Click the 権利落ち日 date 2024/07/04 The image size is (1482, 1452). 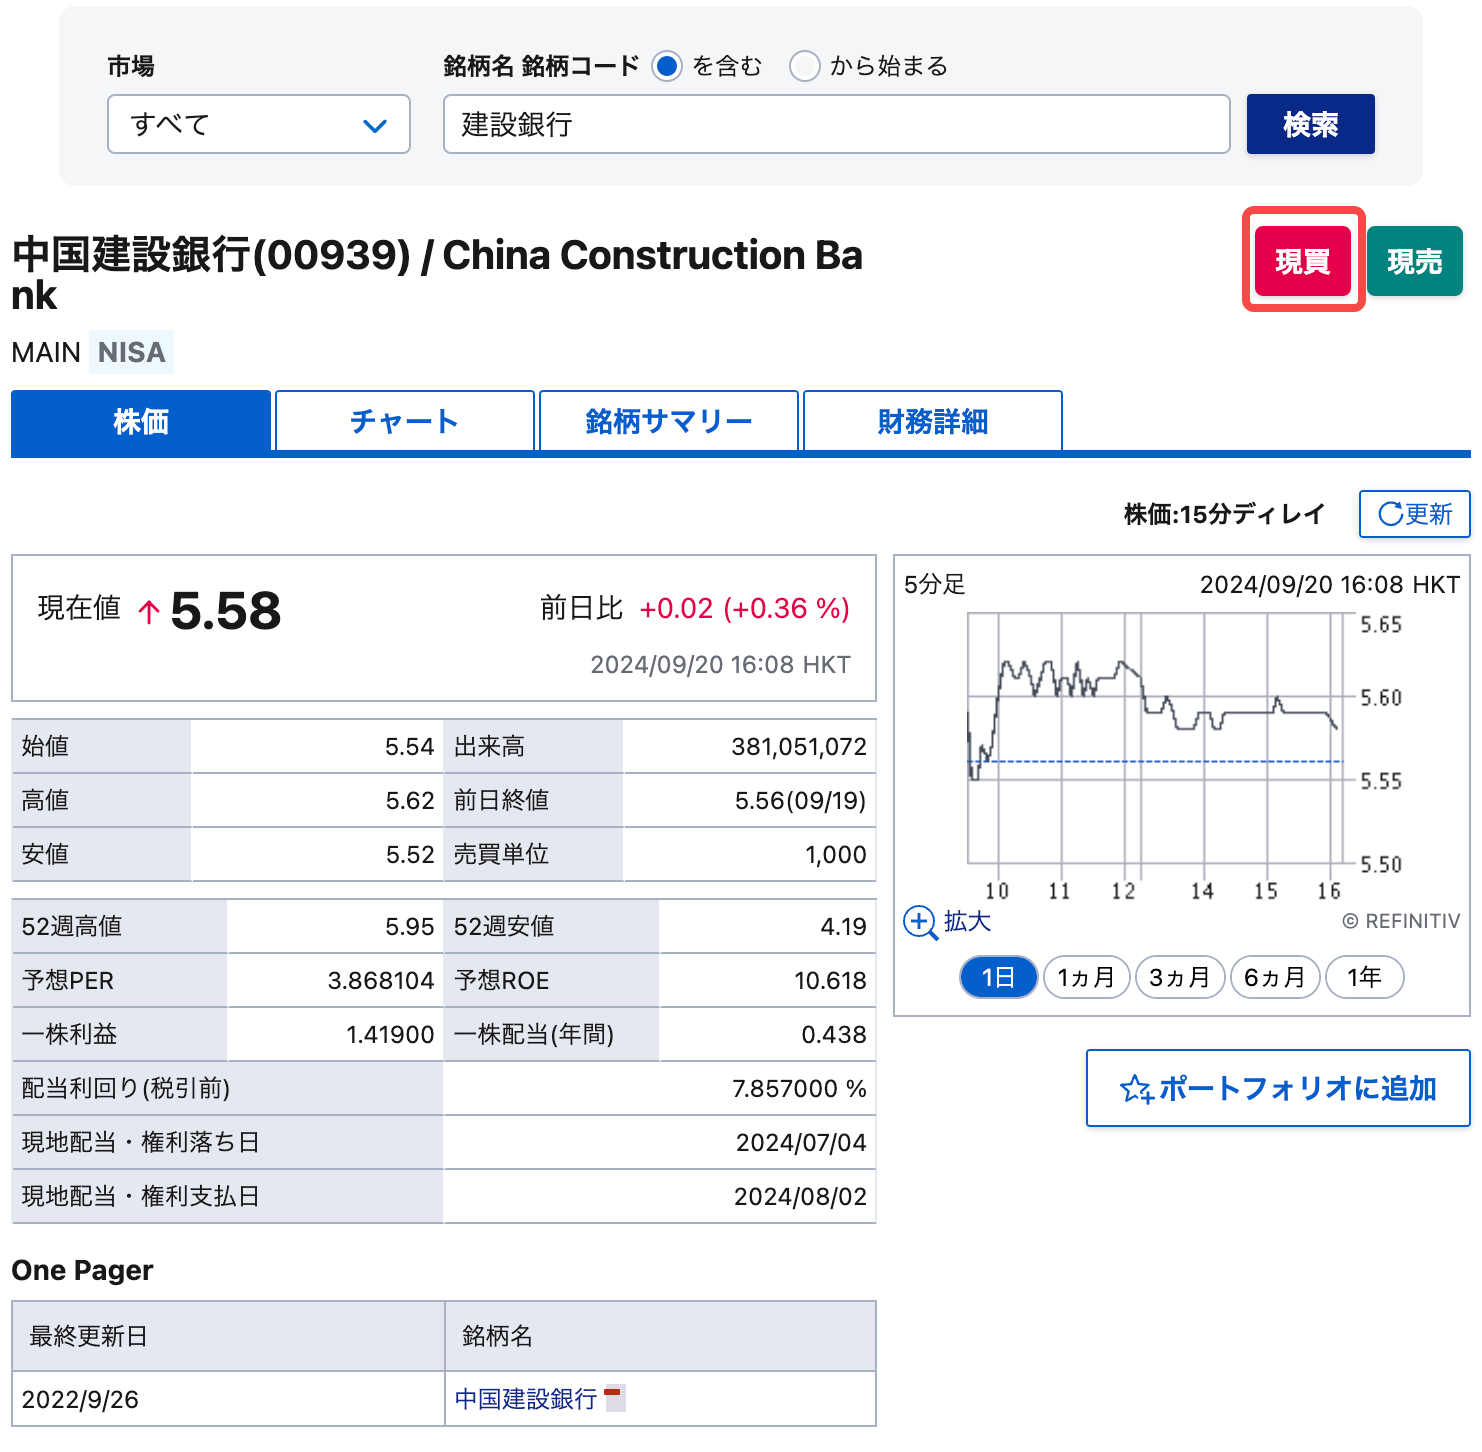click(x=801, y=1143)
